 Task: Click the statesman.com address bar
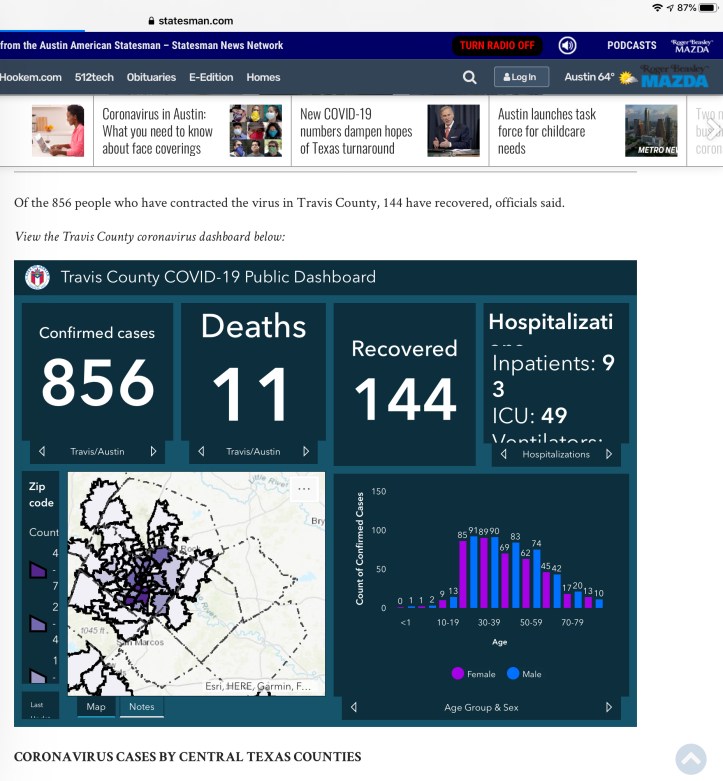pos(191,21)
